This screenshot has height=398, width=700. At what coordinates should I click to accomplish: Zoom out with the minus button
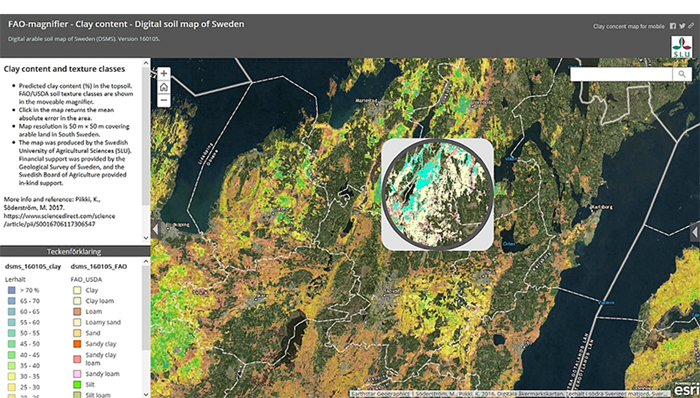tap(164, 101)
